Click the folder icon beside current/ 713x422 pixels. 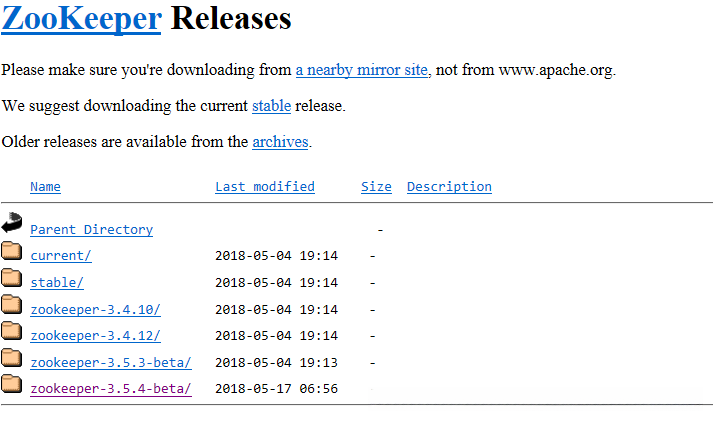pos(12,251)
